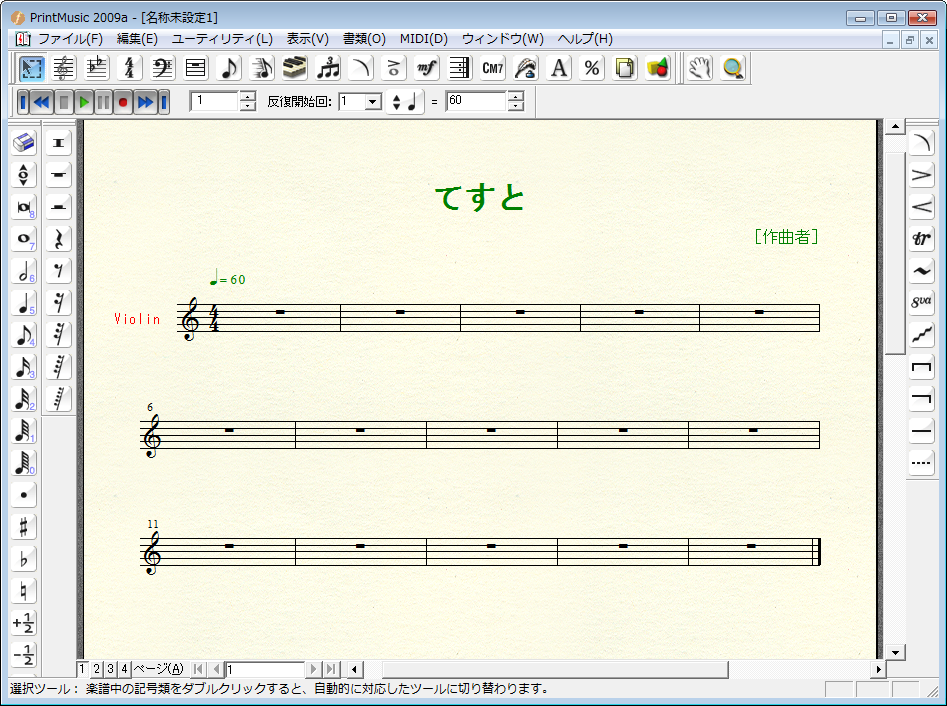Choose the 8va smart shape
Screen dimensions: 947x706
[922, 303]
